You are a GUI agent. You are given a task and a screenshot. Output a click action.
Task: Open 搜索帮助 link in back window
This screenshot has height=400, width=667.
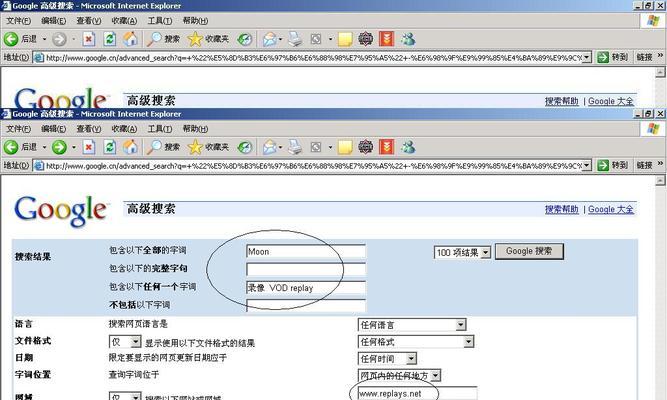coord(562,101)
